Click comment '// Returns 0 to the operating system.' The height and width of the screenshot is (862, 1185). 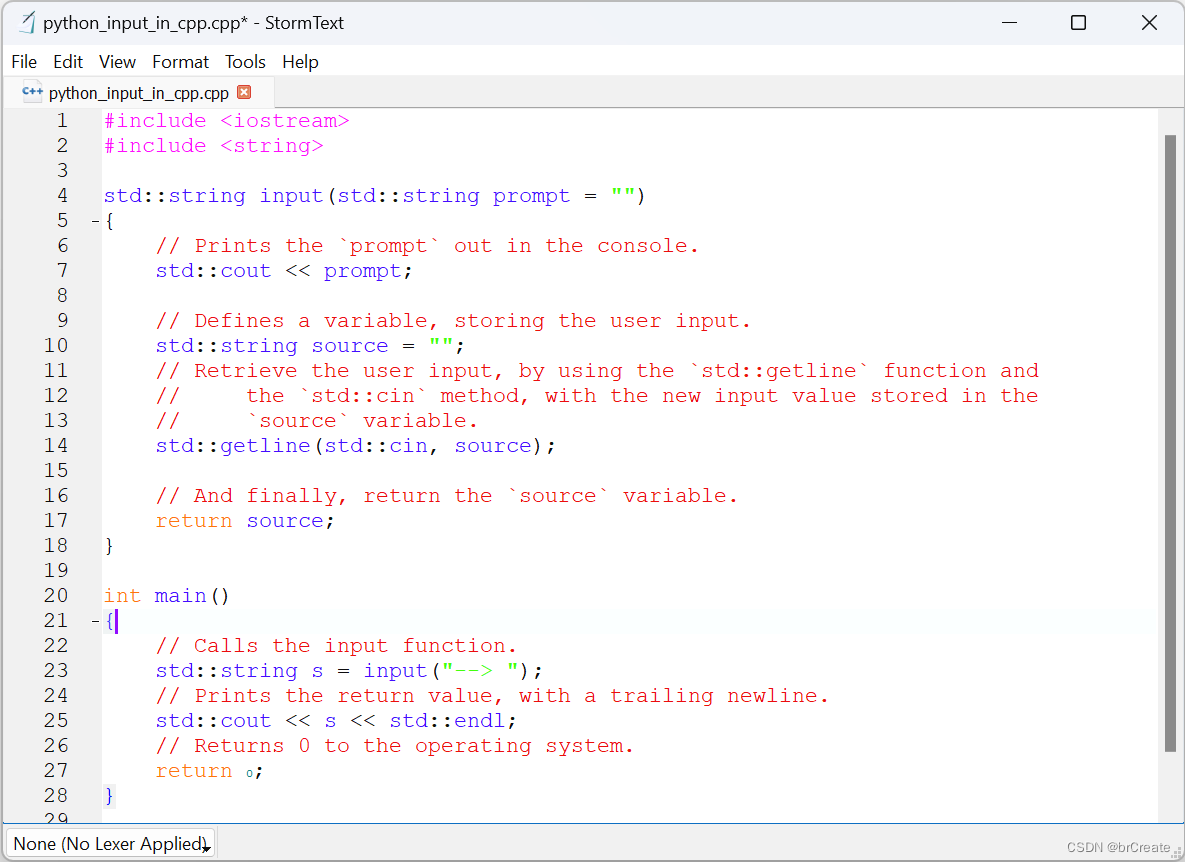[x=394, y=746]
